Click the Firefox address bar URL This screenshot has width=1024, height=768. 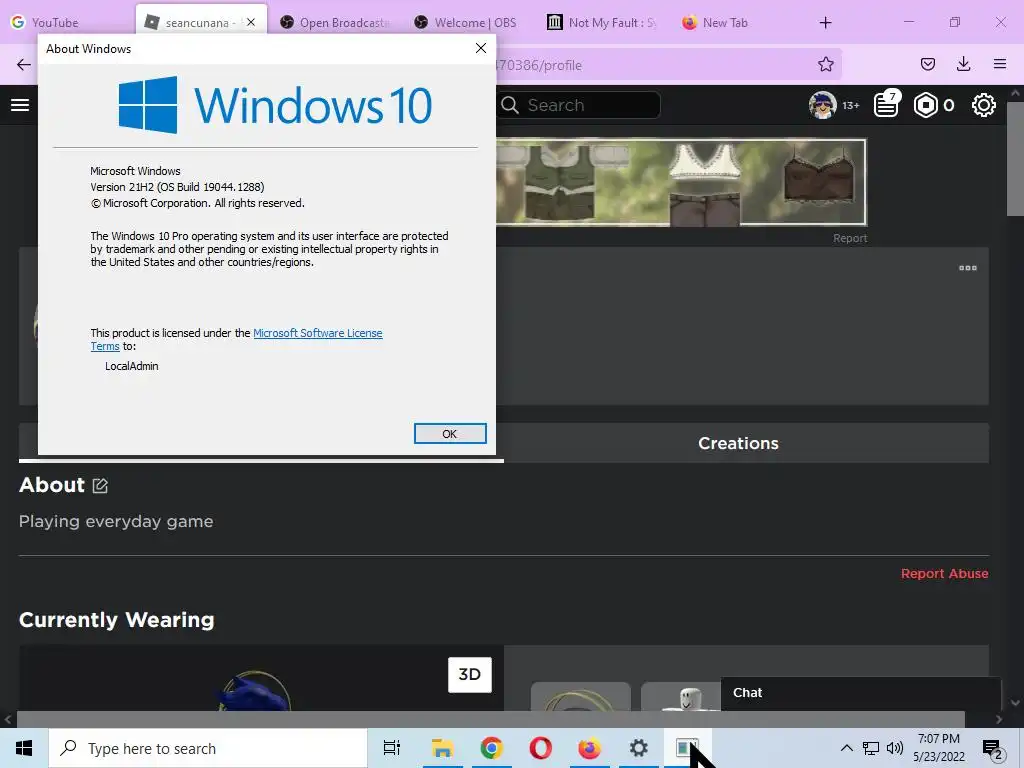pyautogui.click(x=537, y=65)
